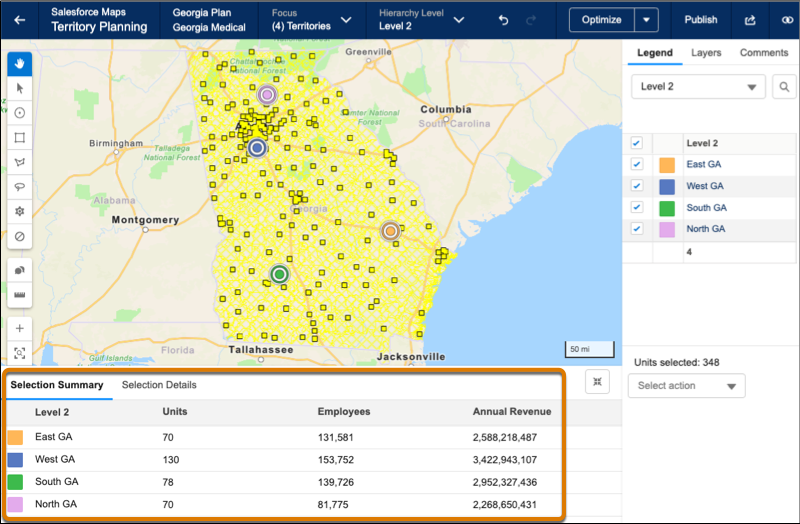Open the Selection Summary tab
800x524 pixels.
point(57,385)
